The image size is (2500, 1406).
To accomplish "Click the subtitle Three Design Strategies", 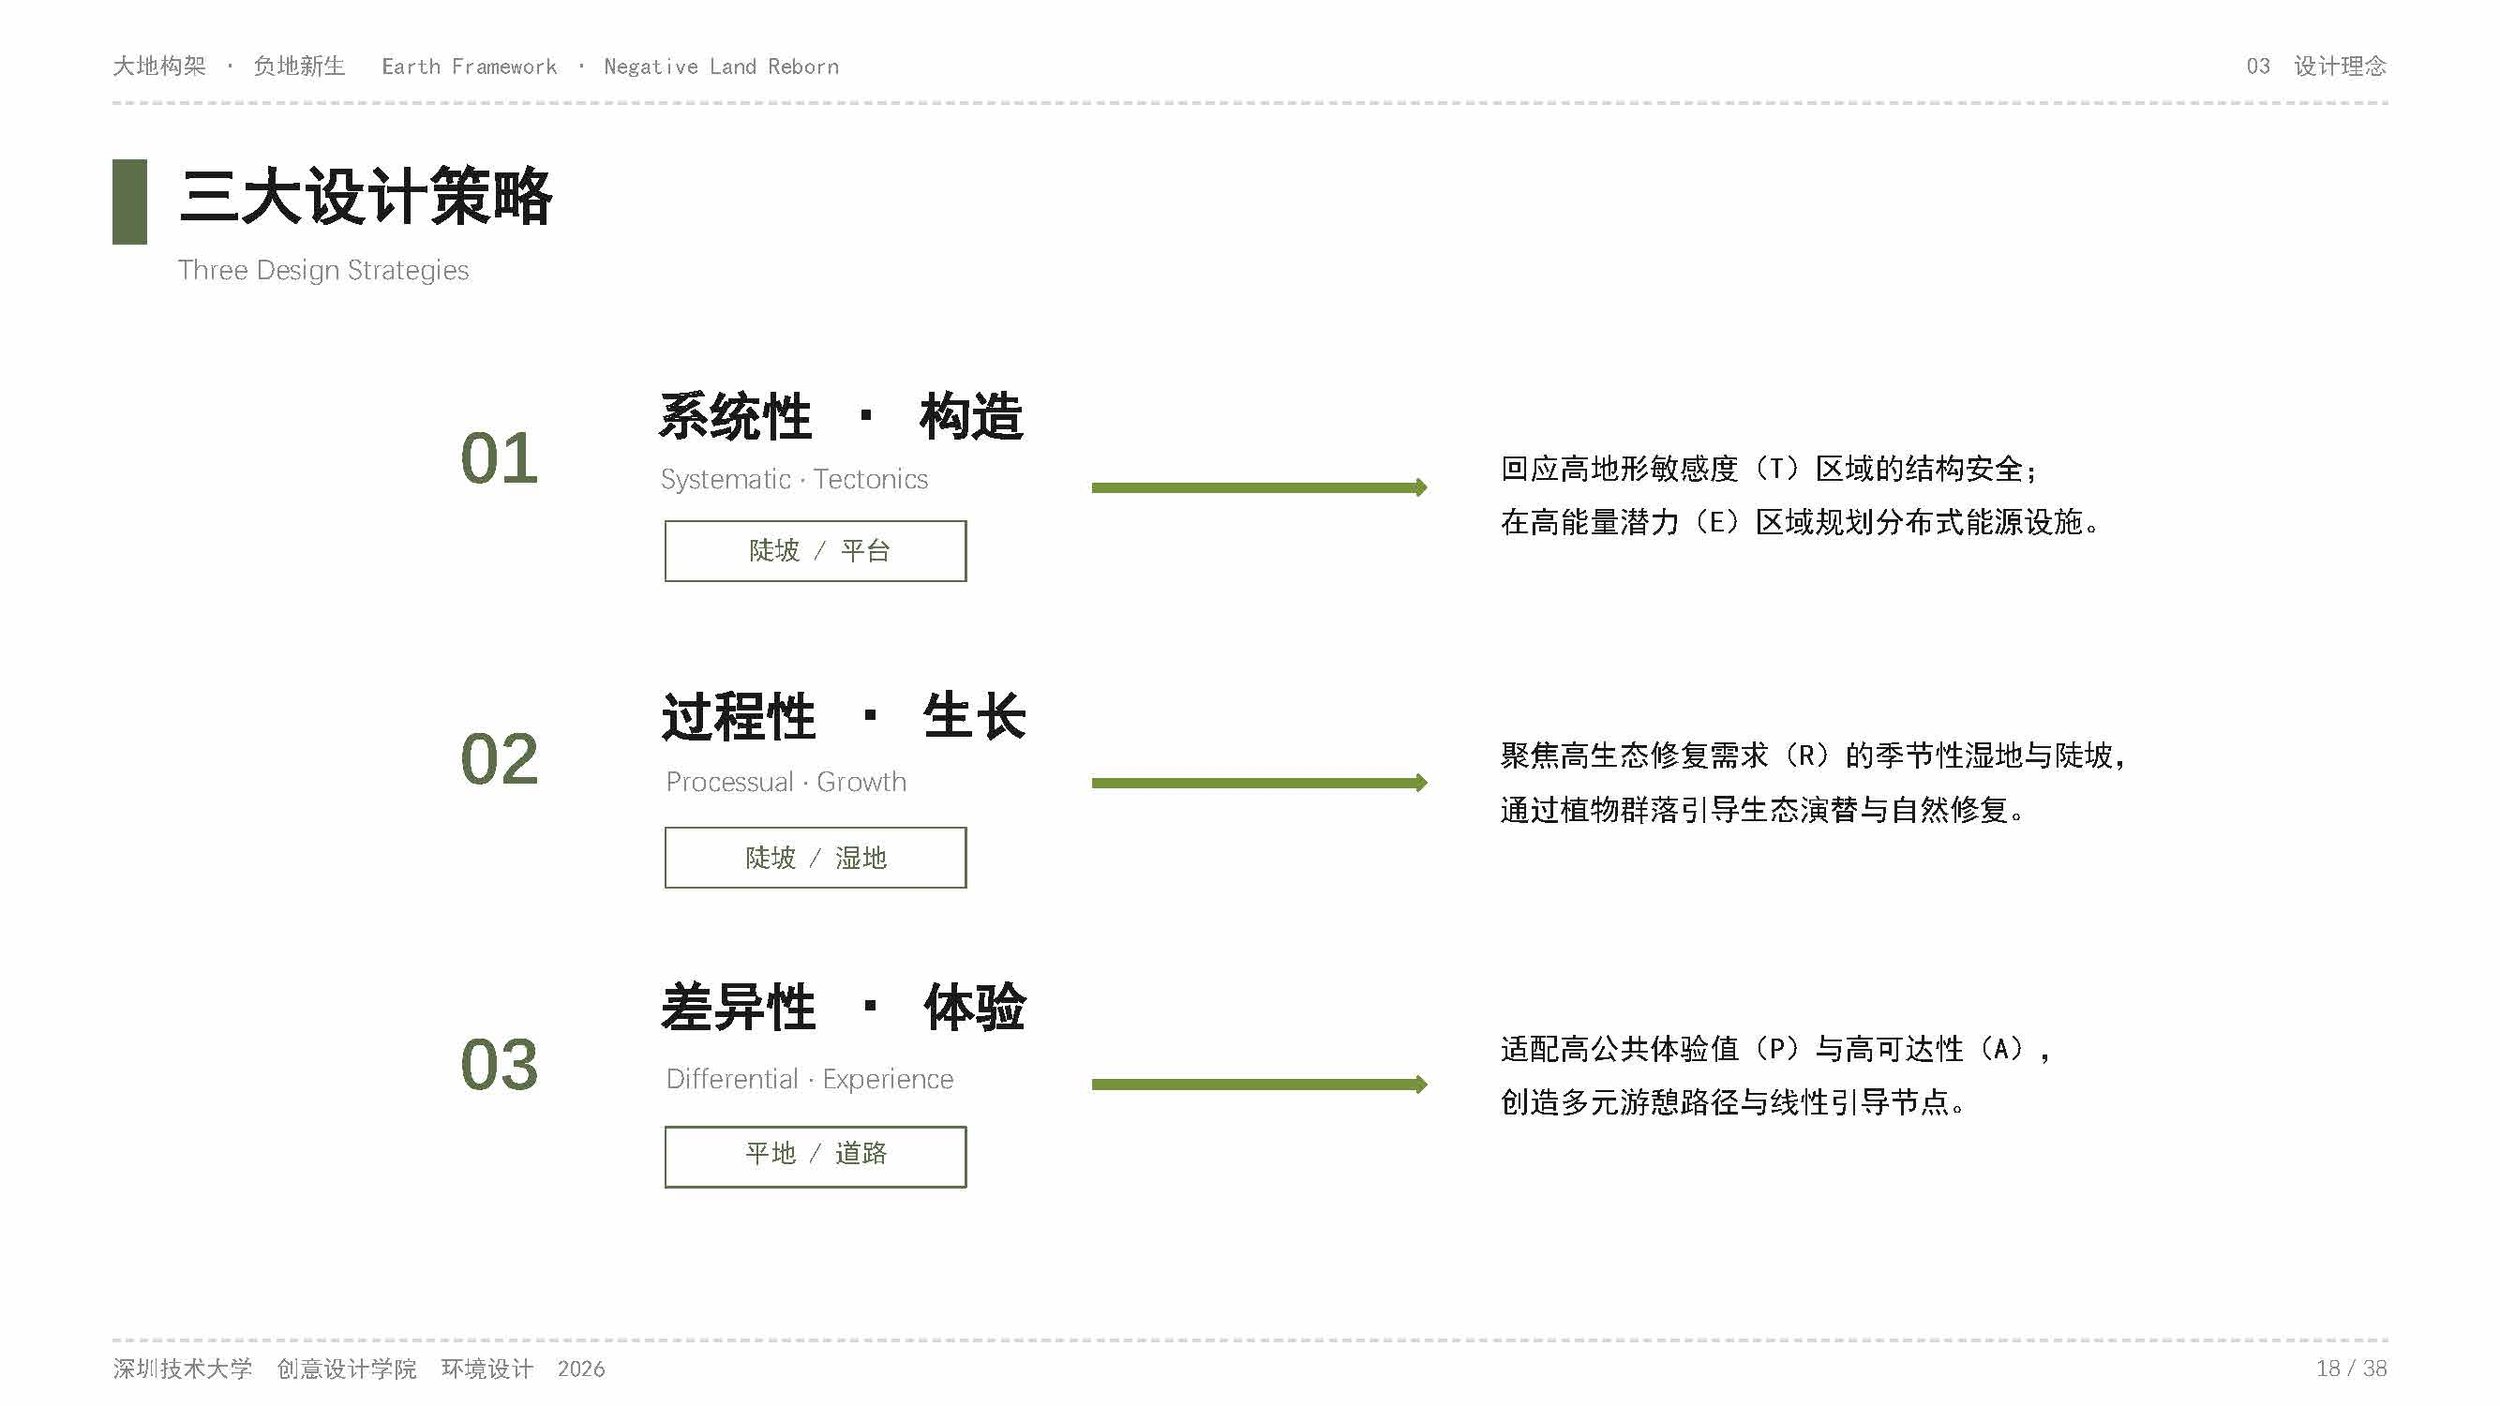I will point(323,270).
